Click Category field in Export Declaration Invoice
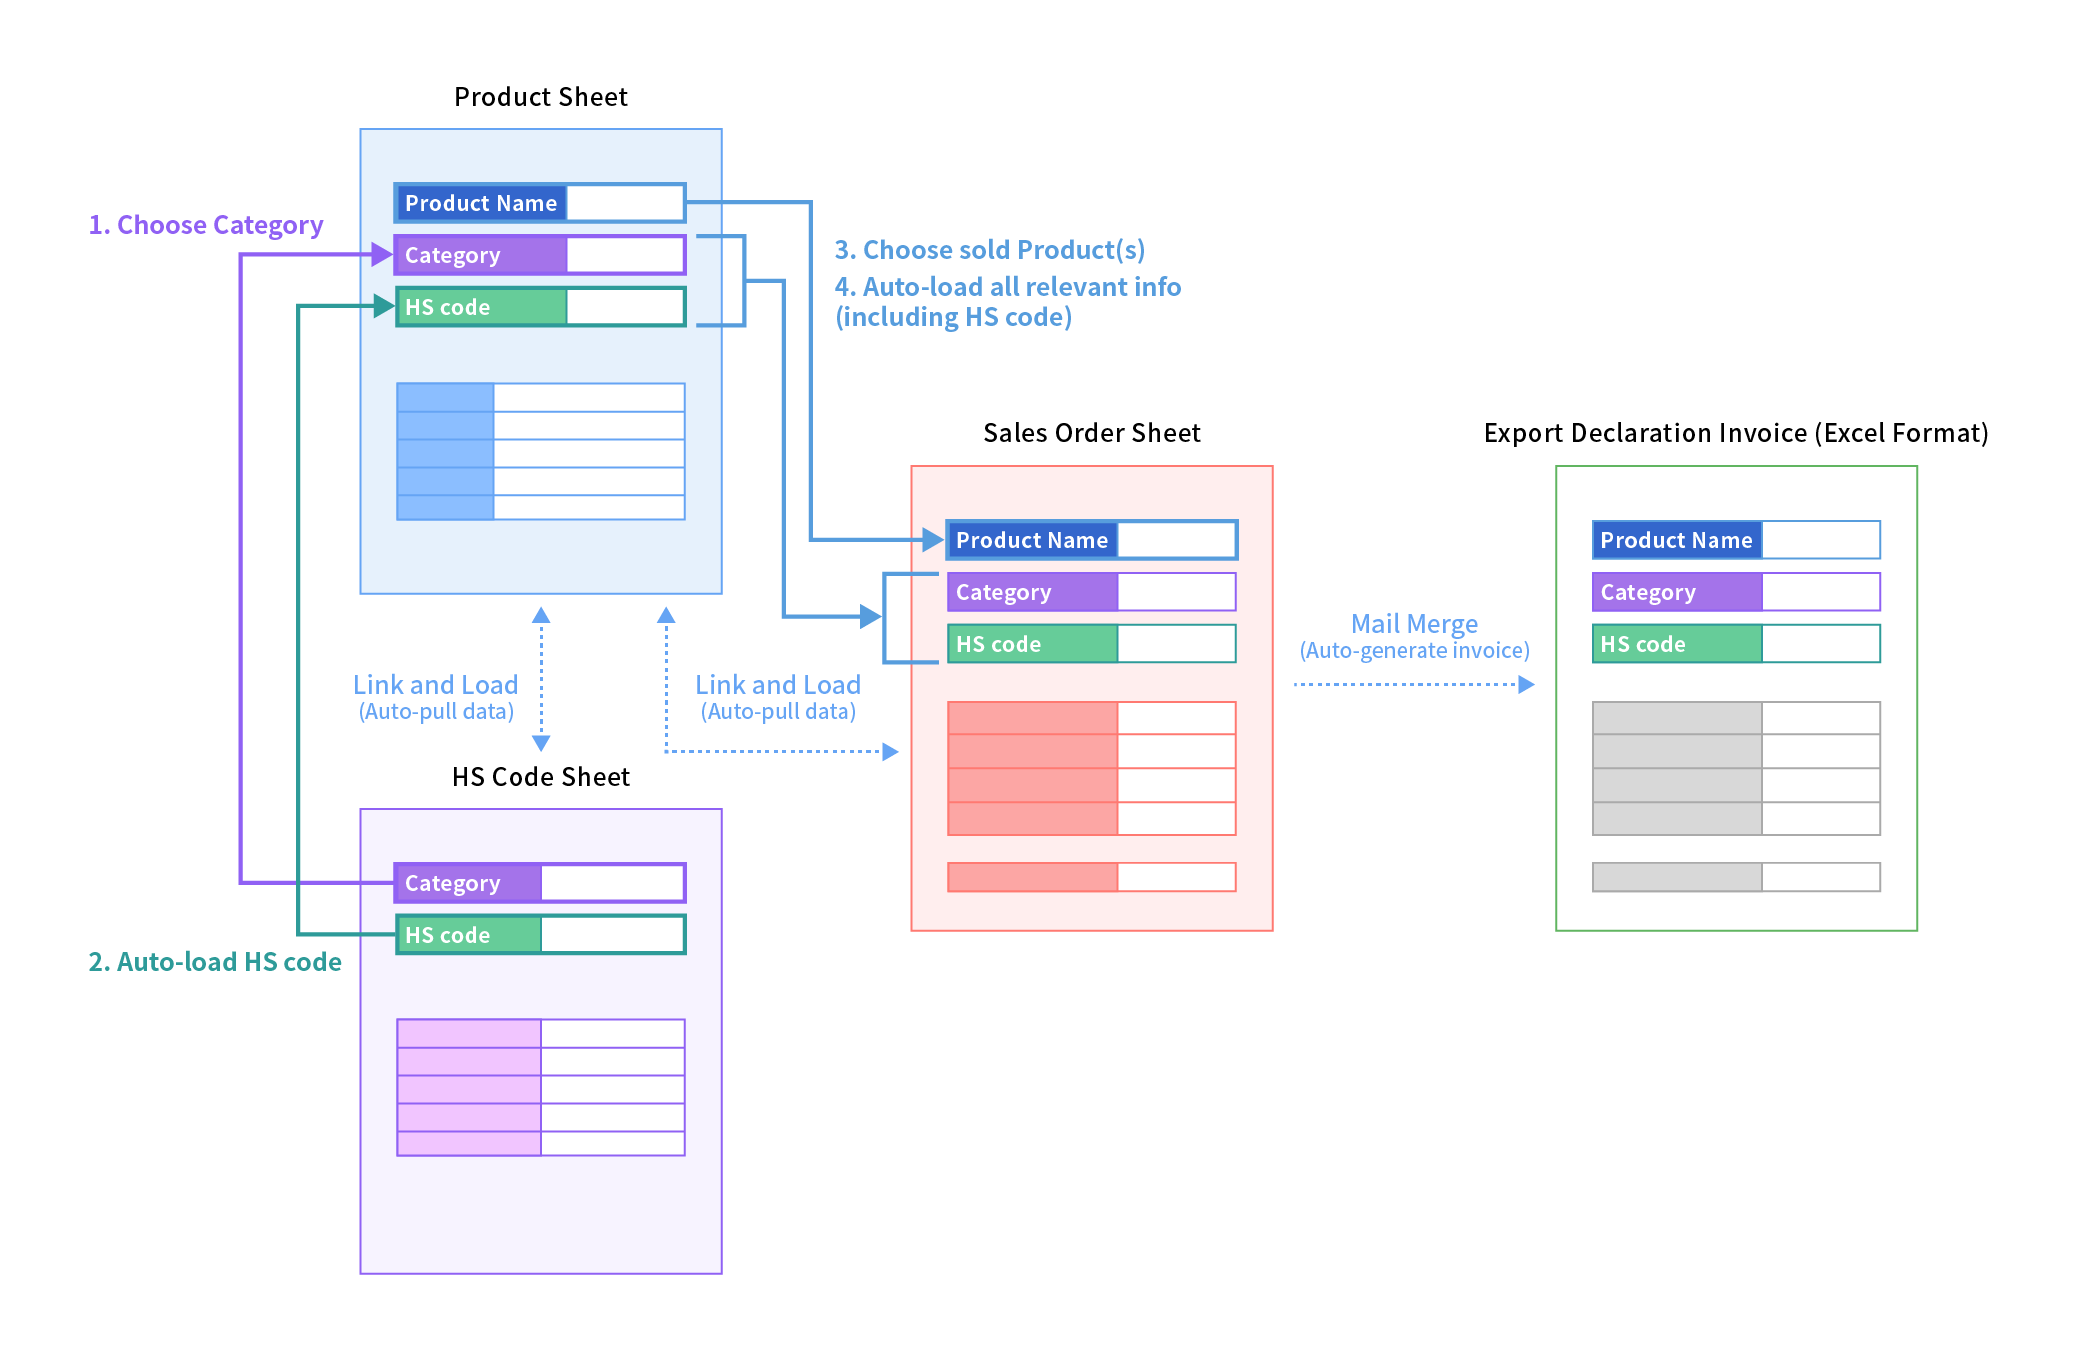This screenshot has width=2084, height=1352. (x=1736, y=592)
